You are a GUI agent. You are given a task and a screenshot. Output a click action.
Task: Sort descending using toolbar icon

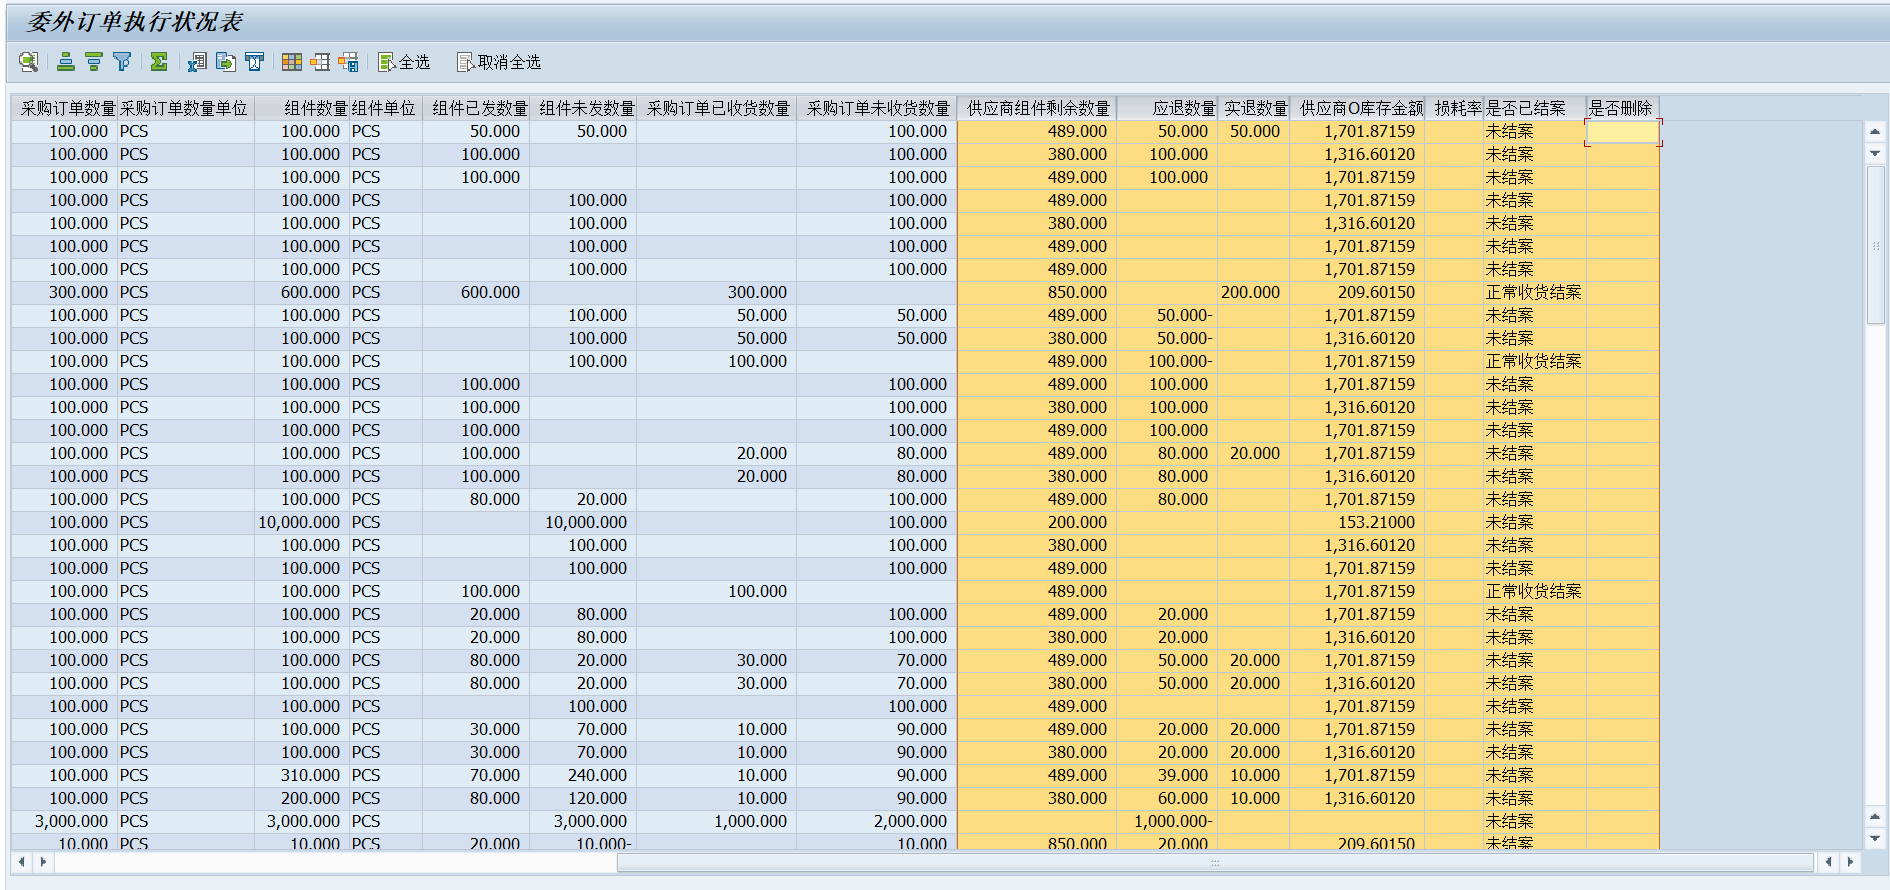[x=94, y=62]
